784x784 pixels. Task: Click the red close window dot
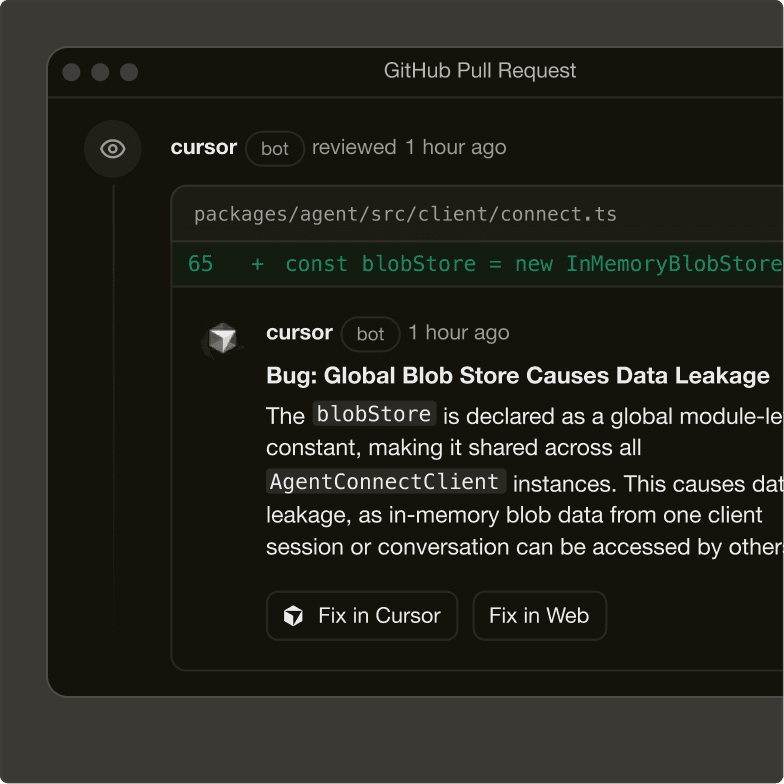click(x=72, y=72)
